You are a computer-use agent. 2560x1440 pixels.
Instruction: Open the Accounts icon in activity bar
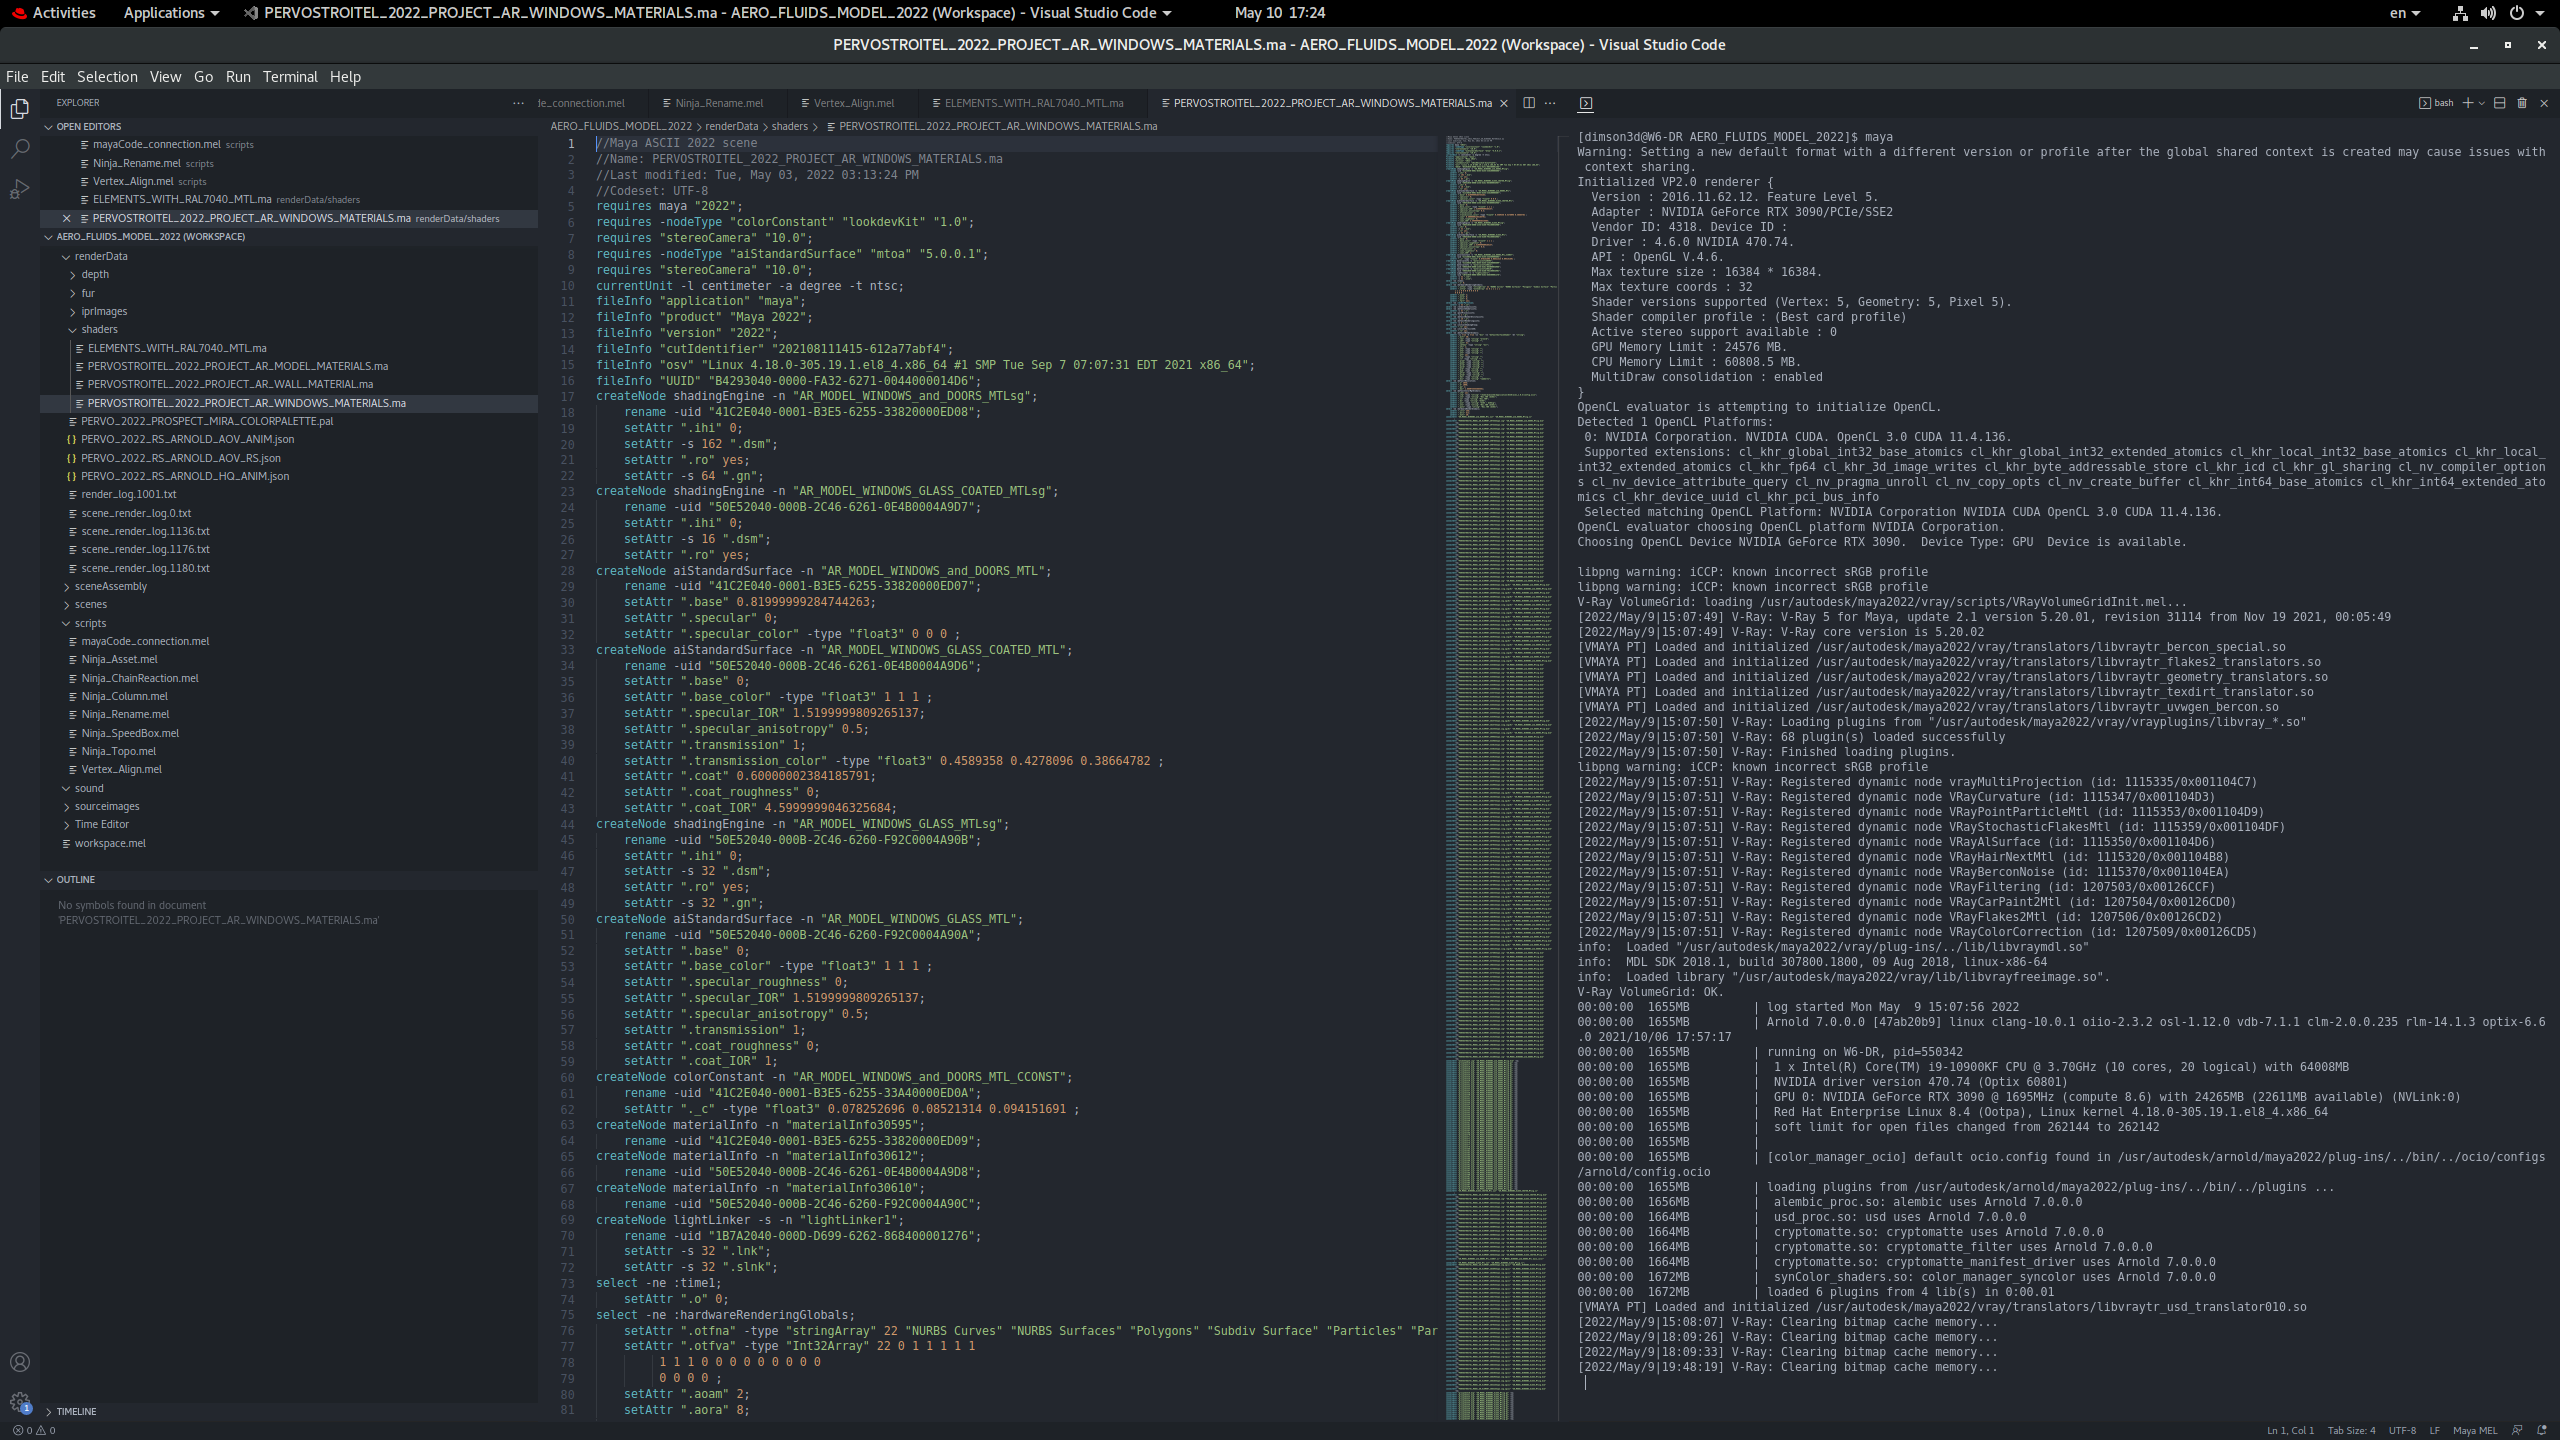(x=20, y=1362)
